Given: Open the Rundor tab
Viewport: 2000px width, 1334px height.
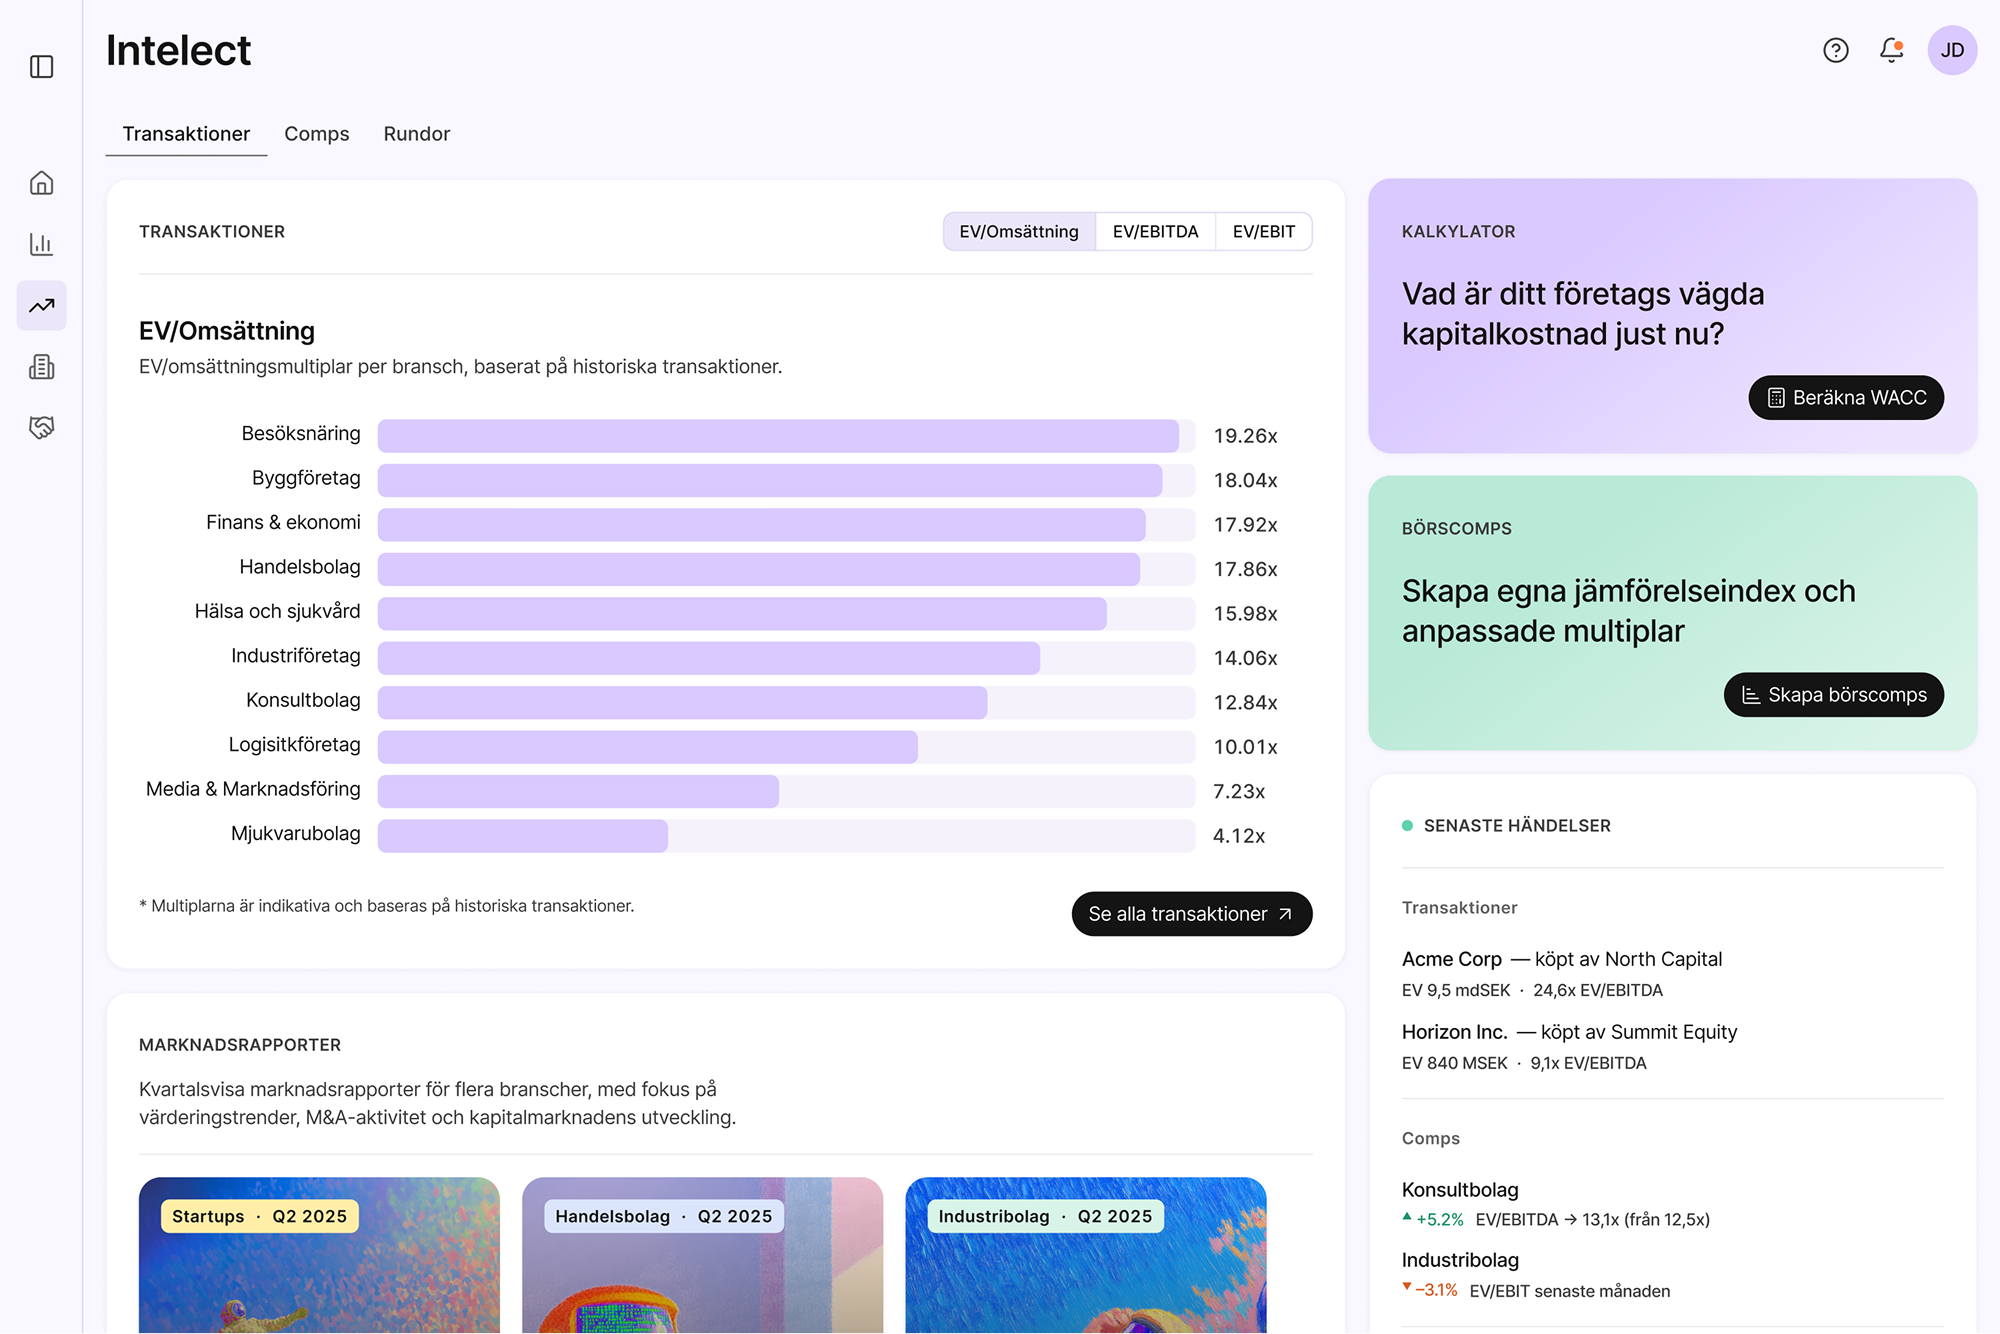Looking at the screenshot, I should [416, 134].
